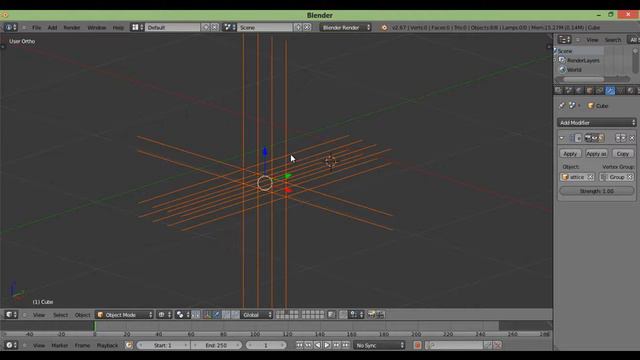Image resolution: width=640 pixels, height=360 pixels.
Task: Open the timeline editor type selector
Action: (11, 345)
